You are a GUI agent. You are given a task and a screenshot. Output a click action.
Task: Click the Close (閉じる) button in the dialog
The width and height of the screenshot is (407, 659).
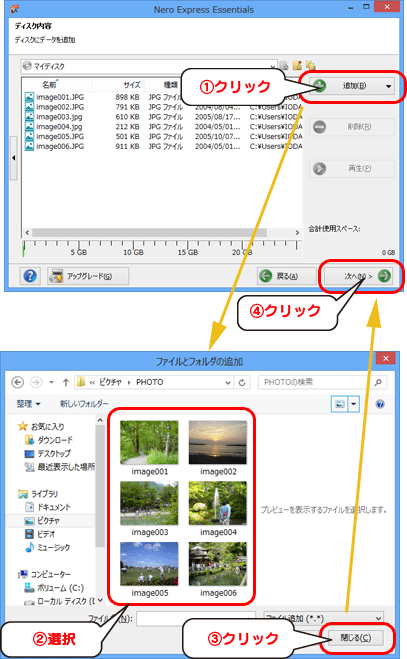[356, 638]
